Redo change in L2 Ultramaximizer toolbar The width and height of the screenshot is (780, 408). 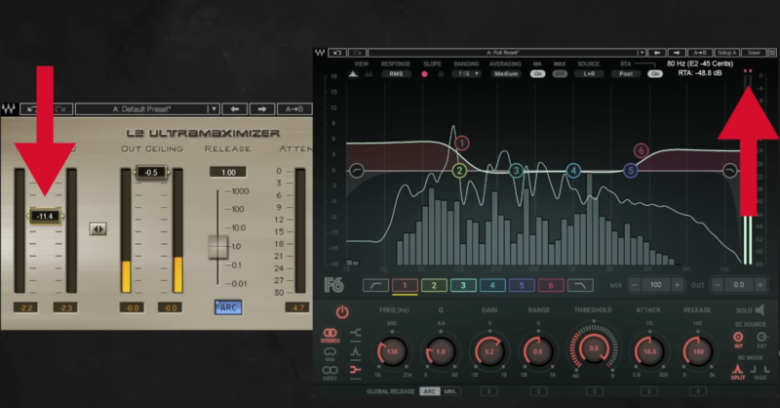[60, 109]
